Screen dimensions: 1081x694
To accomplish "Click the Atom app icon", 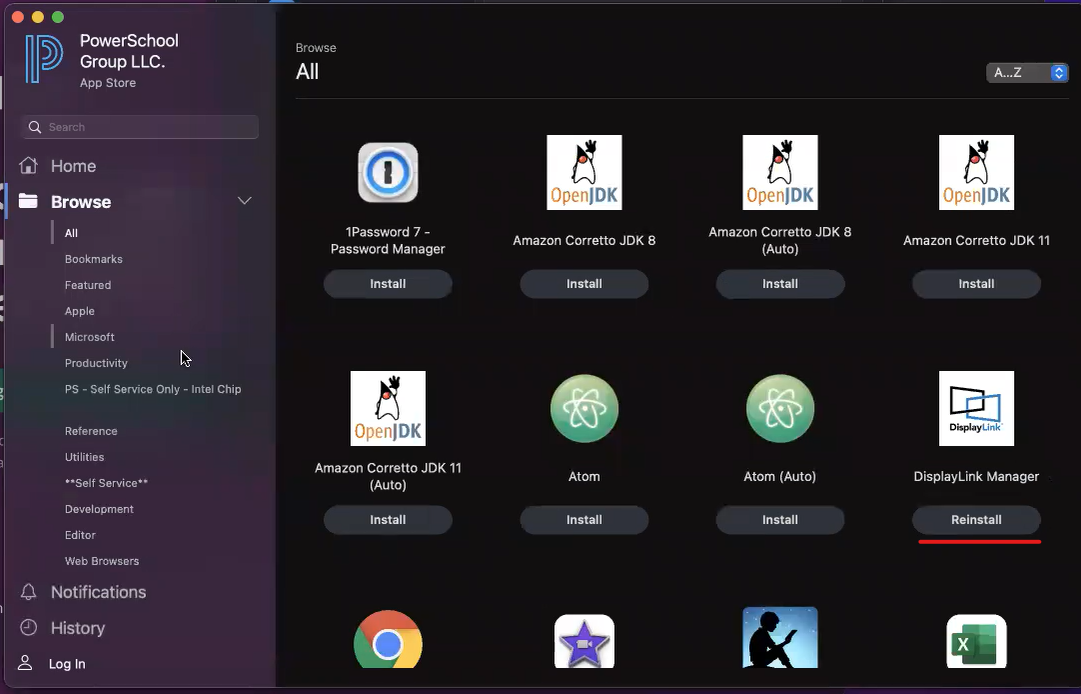I will (x=584, y=409).
